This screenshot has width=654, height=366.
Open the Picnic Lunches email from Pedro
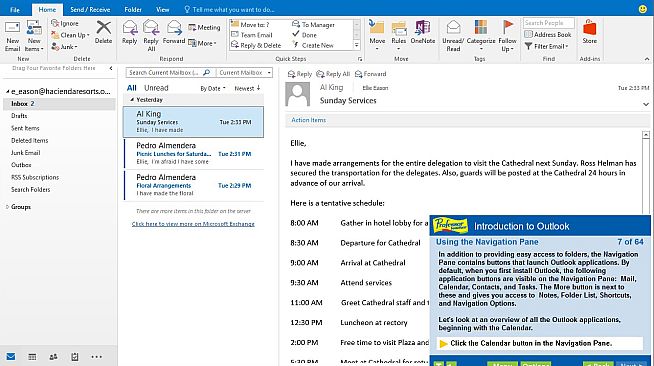(194, 153)
